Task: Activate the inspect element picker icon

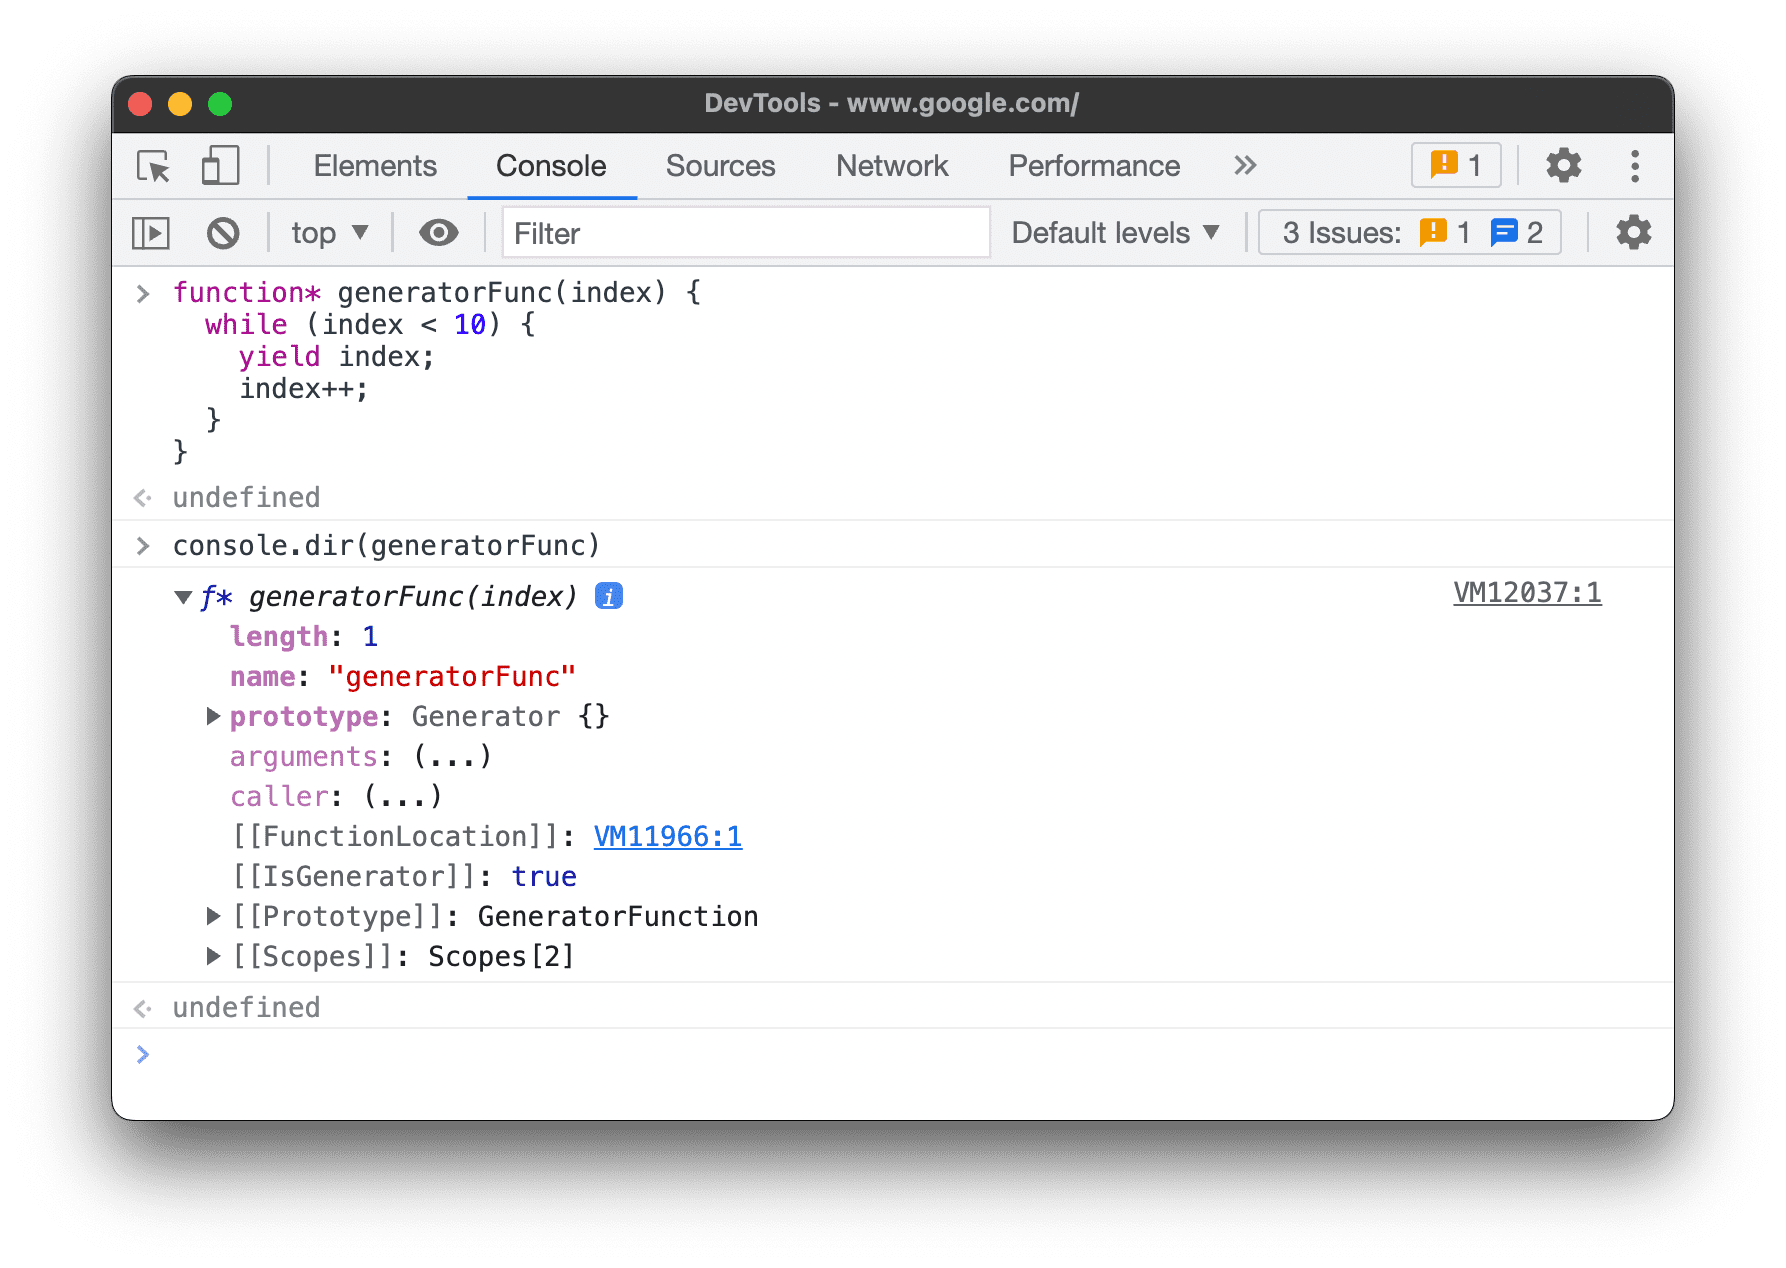Action: 154,166
